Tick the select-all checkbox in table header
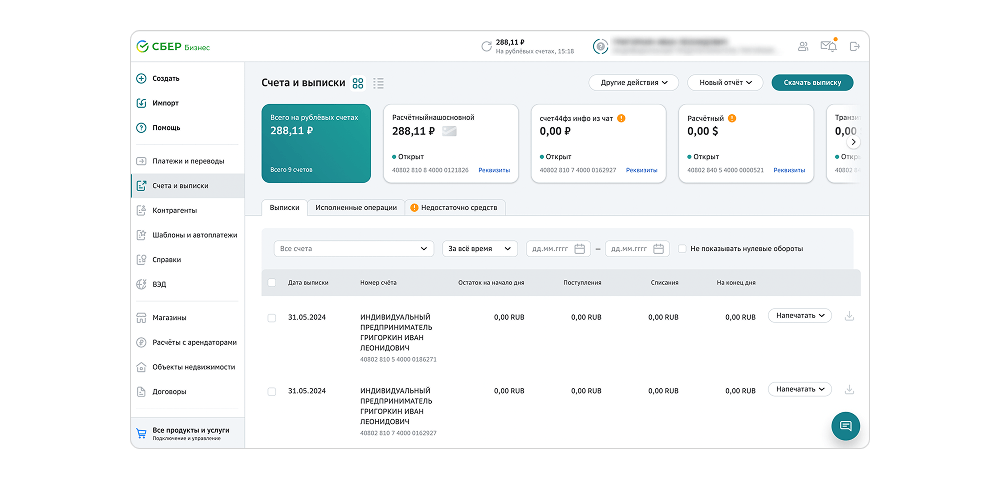Image resolution: width=1000 pixels, height=489 pixels. pyautogui.click(x=272, y=282)
